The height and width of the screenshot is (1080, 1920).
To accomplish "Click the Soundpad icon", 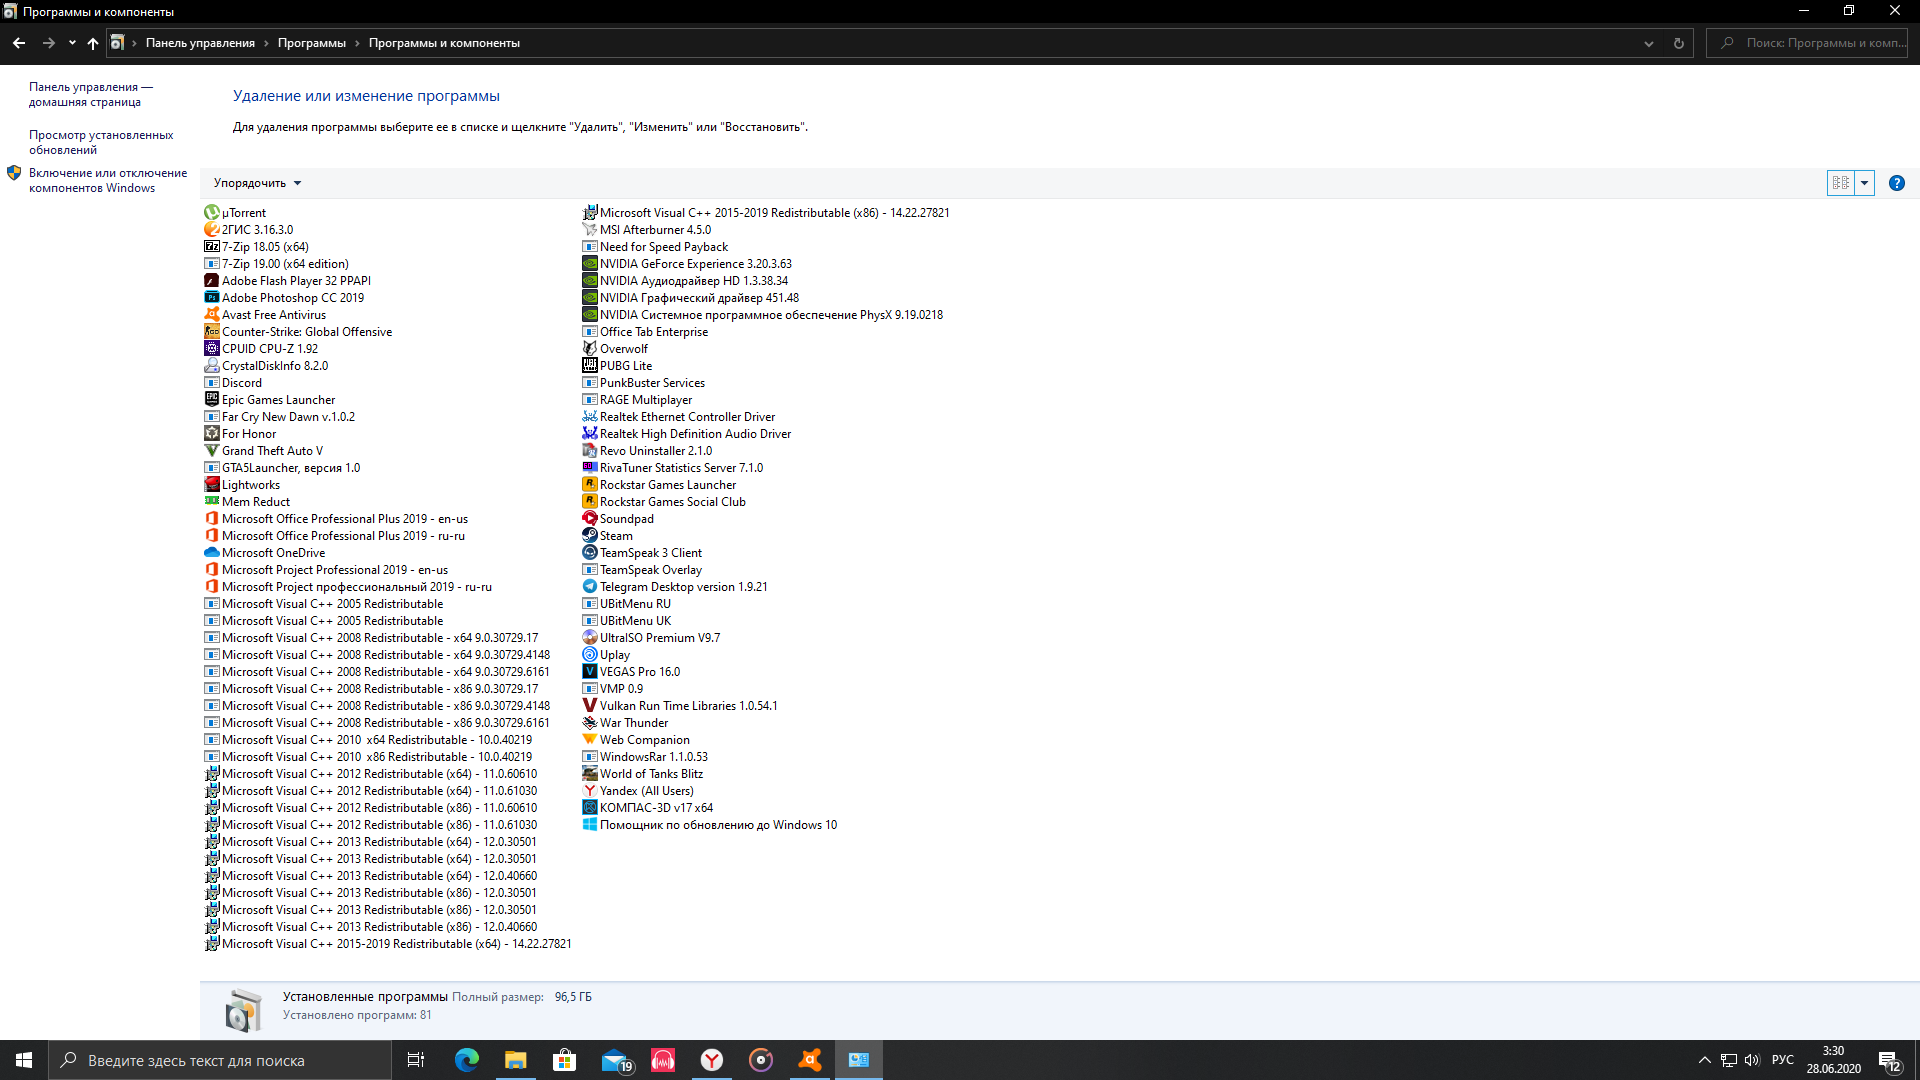I will pyautogui.click(x=589, y=519).
